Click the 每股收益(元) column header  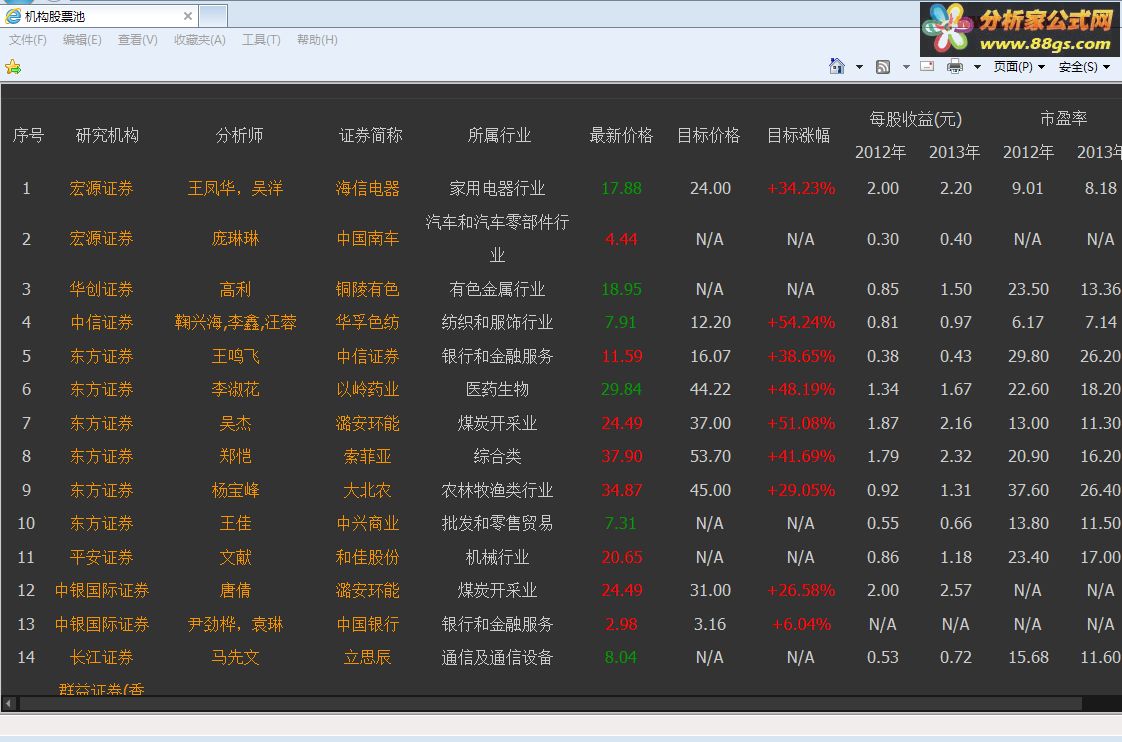click(x=915, y=119)
